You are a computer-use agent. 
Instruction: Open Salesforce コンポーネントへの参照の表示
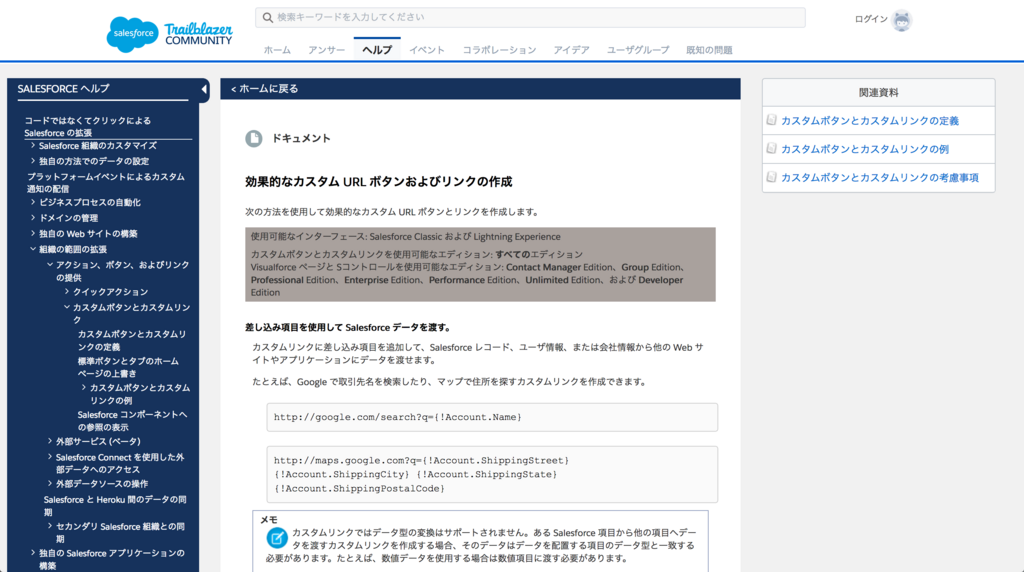pyautogui.click(x=132, y=421)
